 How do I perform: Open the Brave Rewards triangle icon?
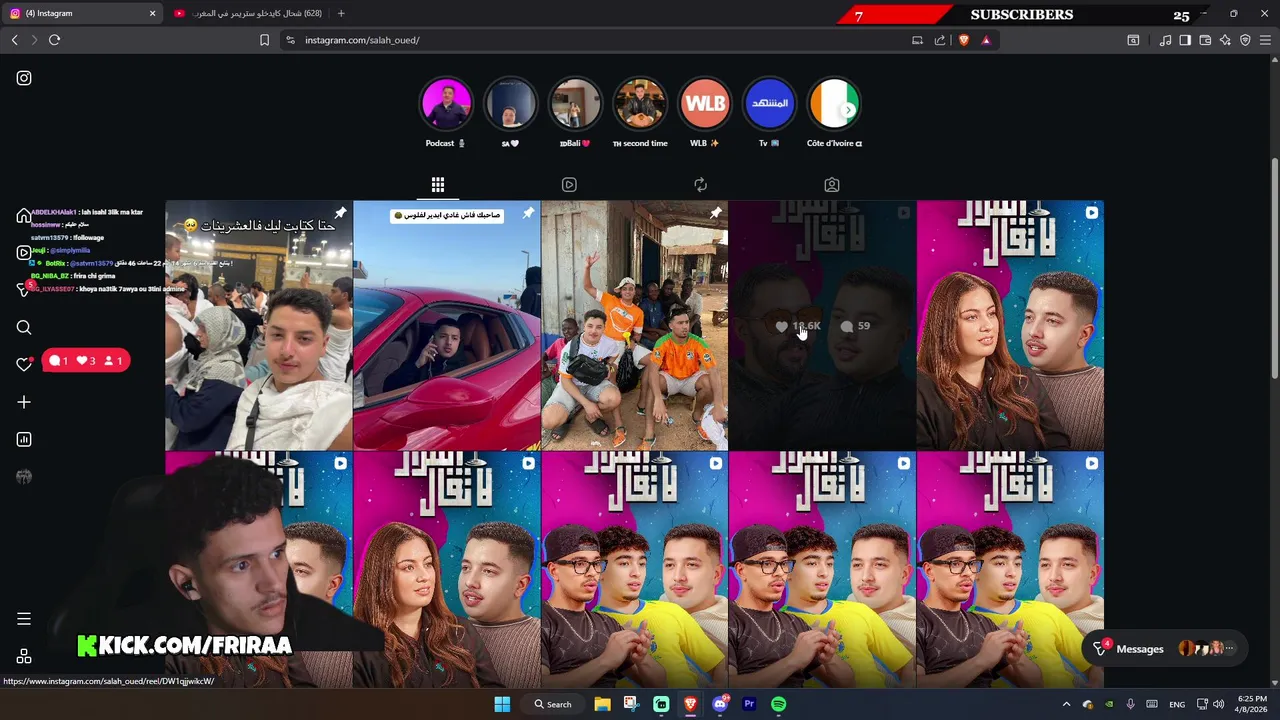[986, 40]
